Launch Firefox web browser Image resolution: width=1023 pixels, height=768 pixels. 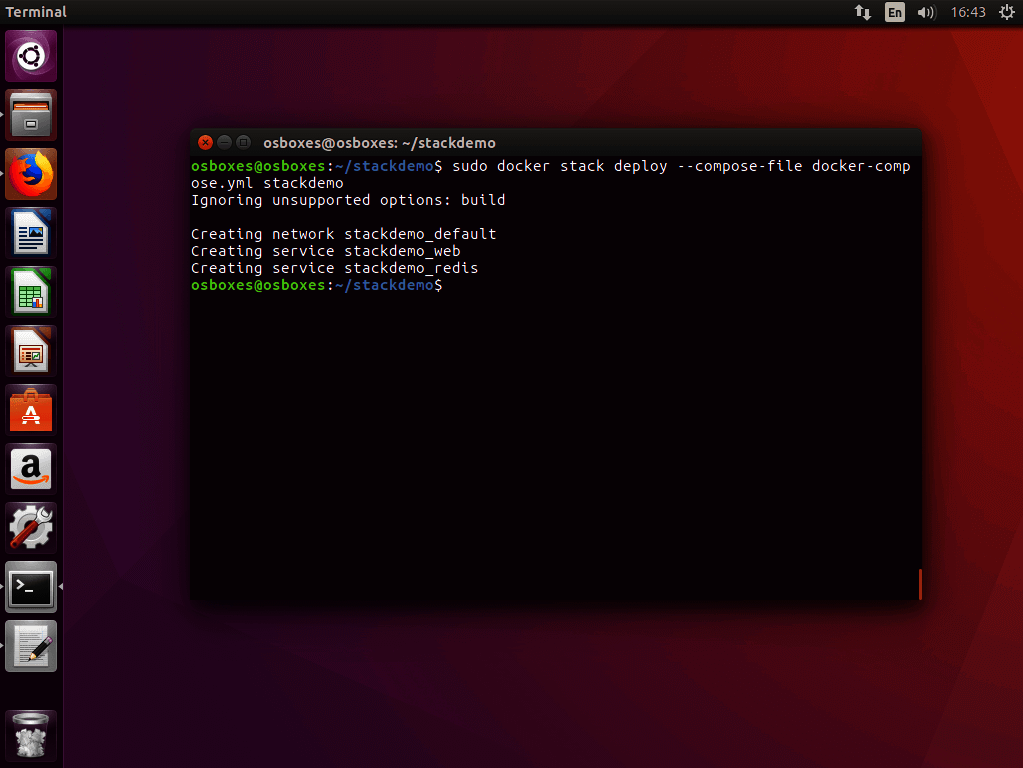pyautogui.click(x=31, y=174)
